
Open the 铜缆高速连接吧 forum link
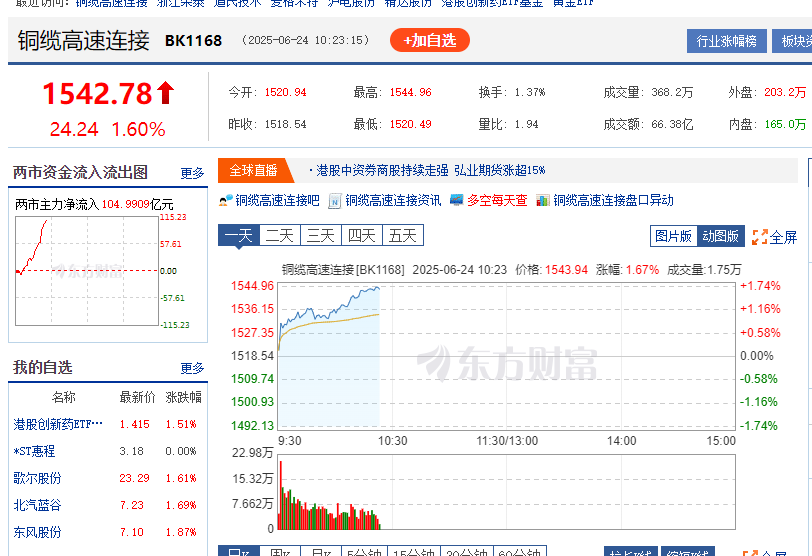[x=278, y=201]
